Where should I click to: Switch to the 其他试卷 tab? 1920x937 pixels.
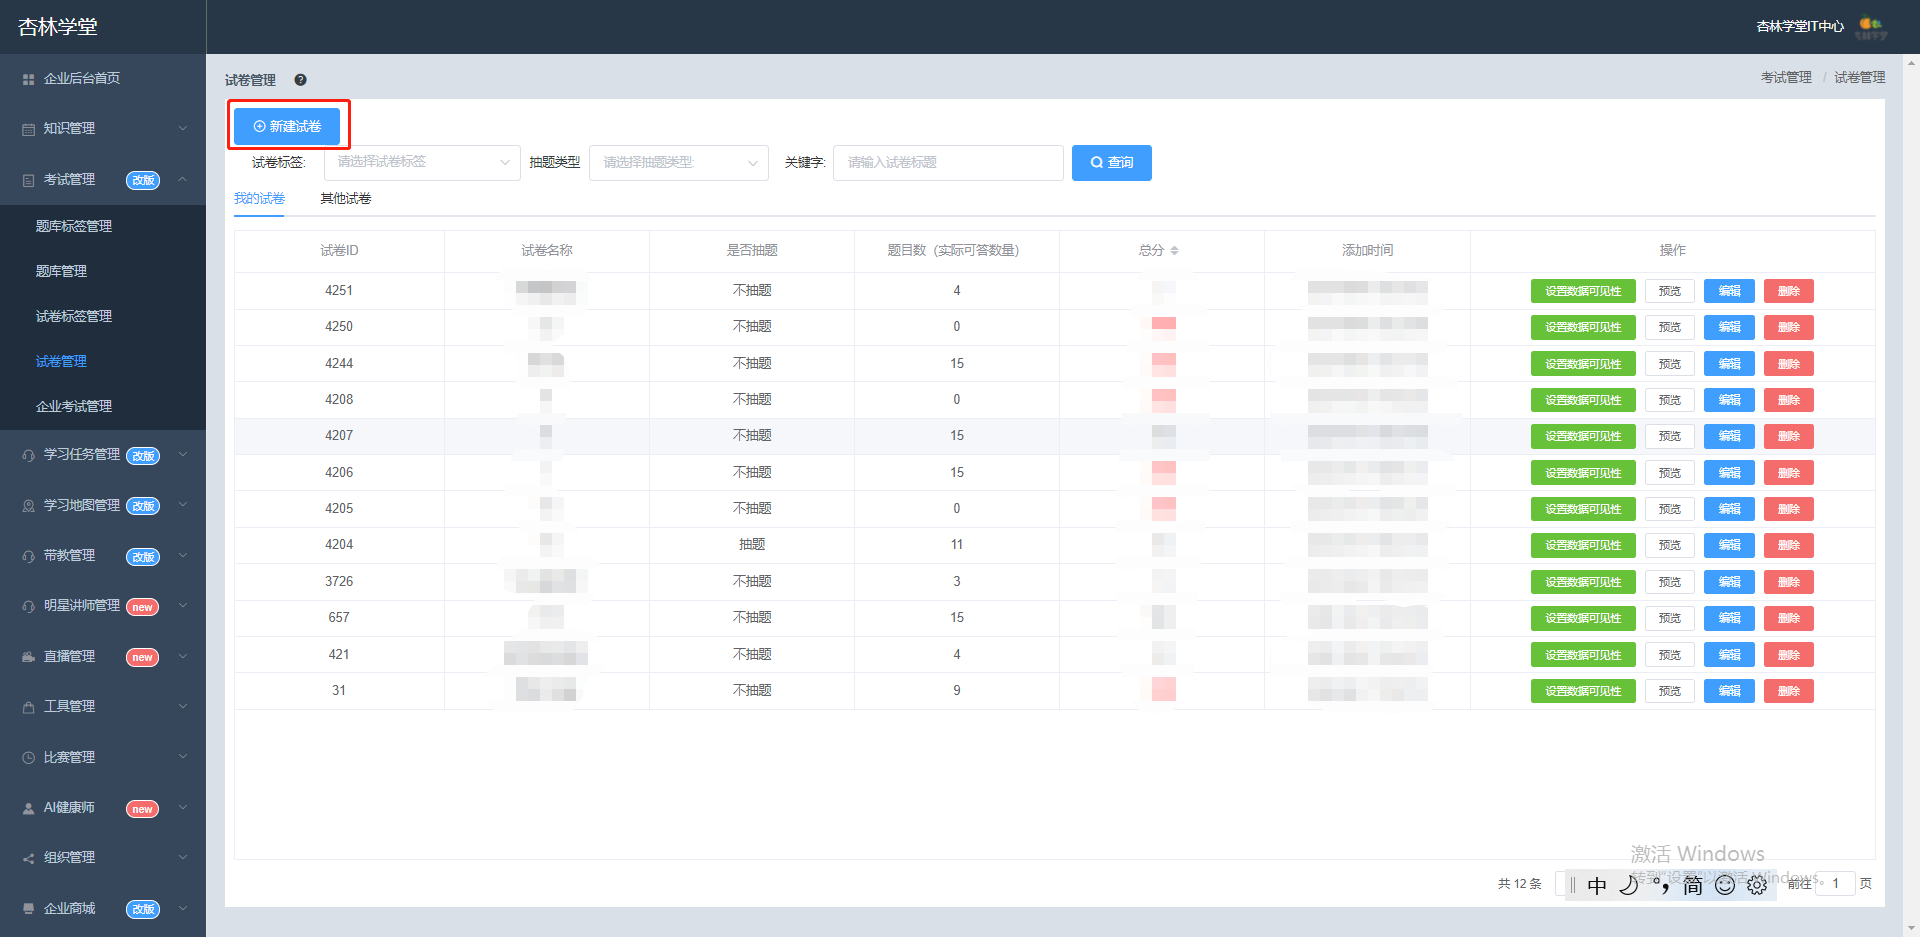click(x=345, y=198)
